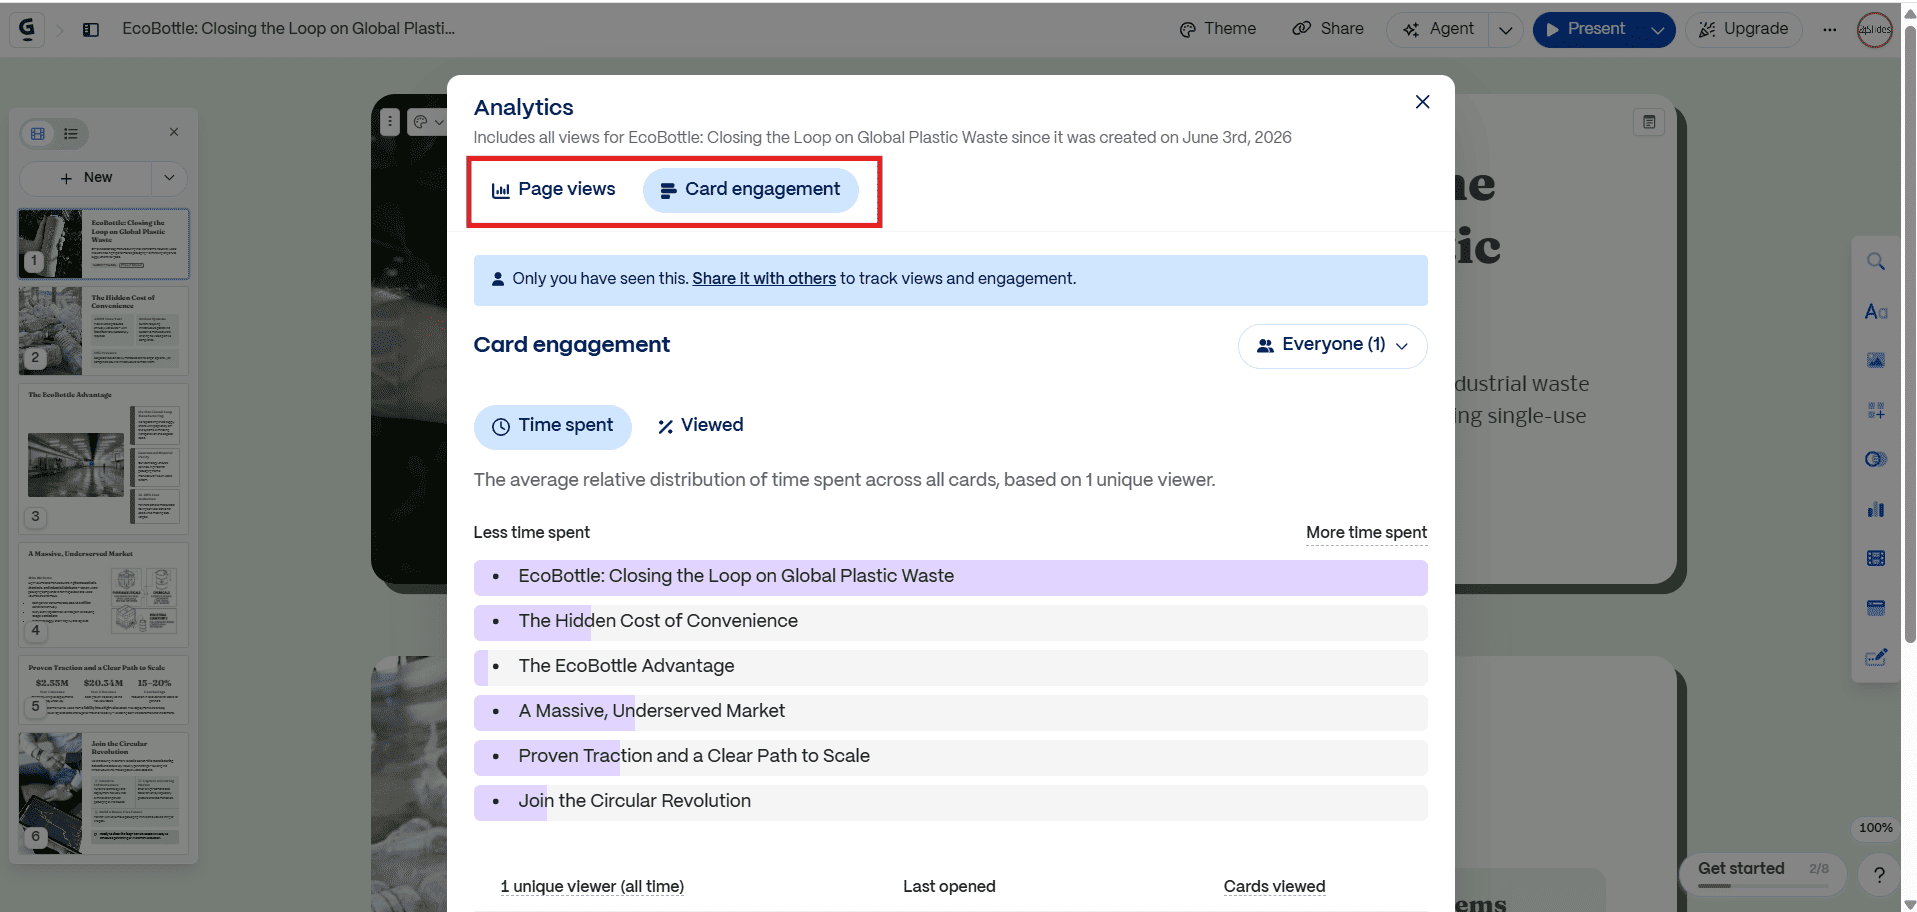Click the Upgrade button
This screenshot has height=912, width=1917.
1744,29
